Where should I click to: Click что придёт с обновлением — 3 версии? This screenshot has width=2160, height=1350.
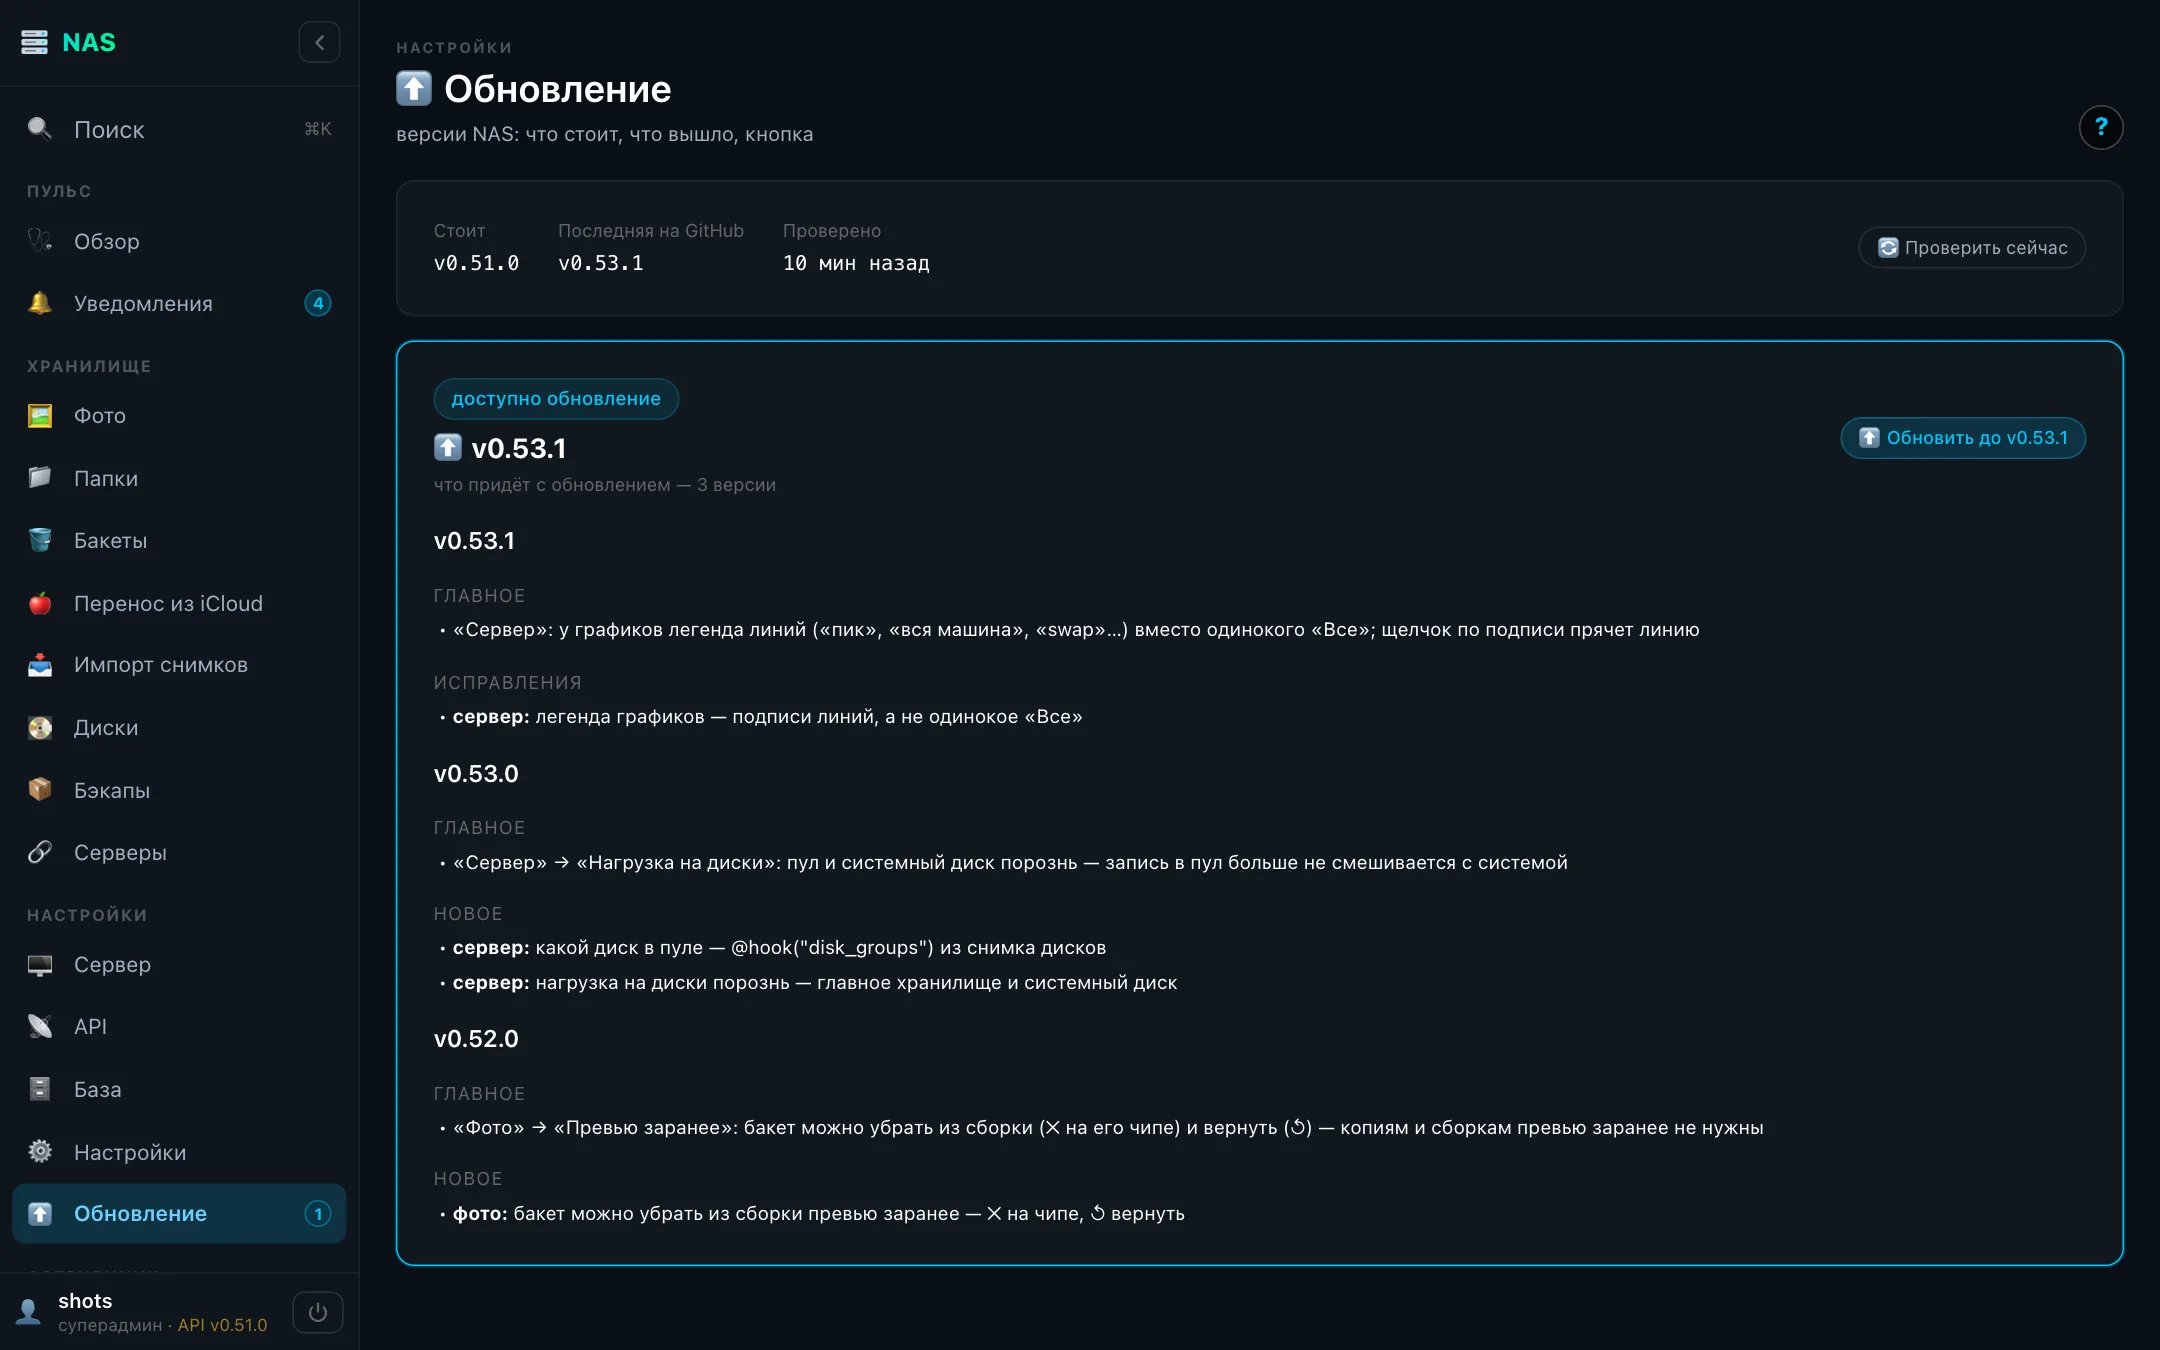pyautogui.click(x=604, y=485)
